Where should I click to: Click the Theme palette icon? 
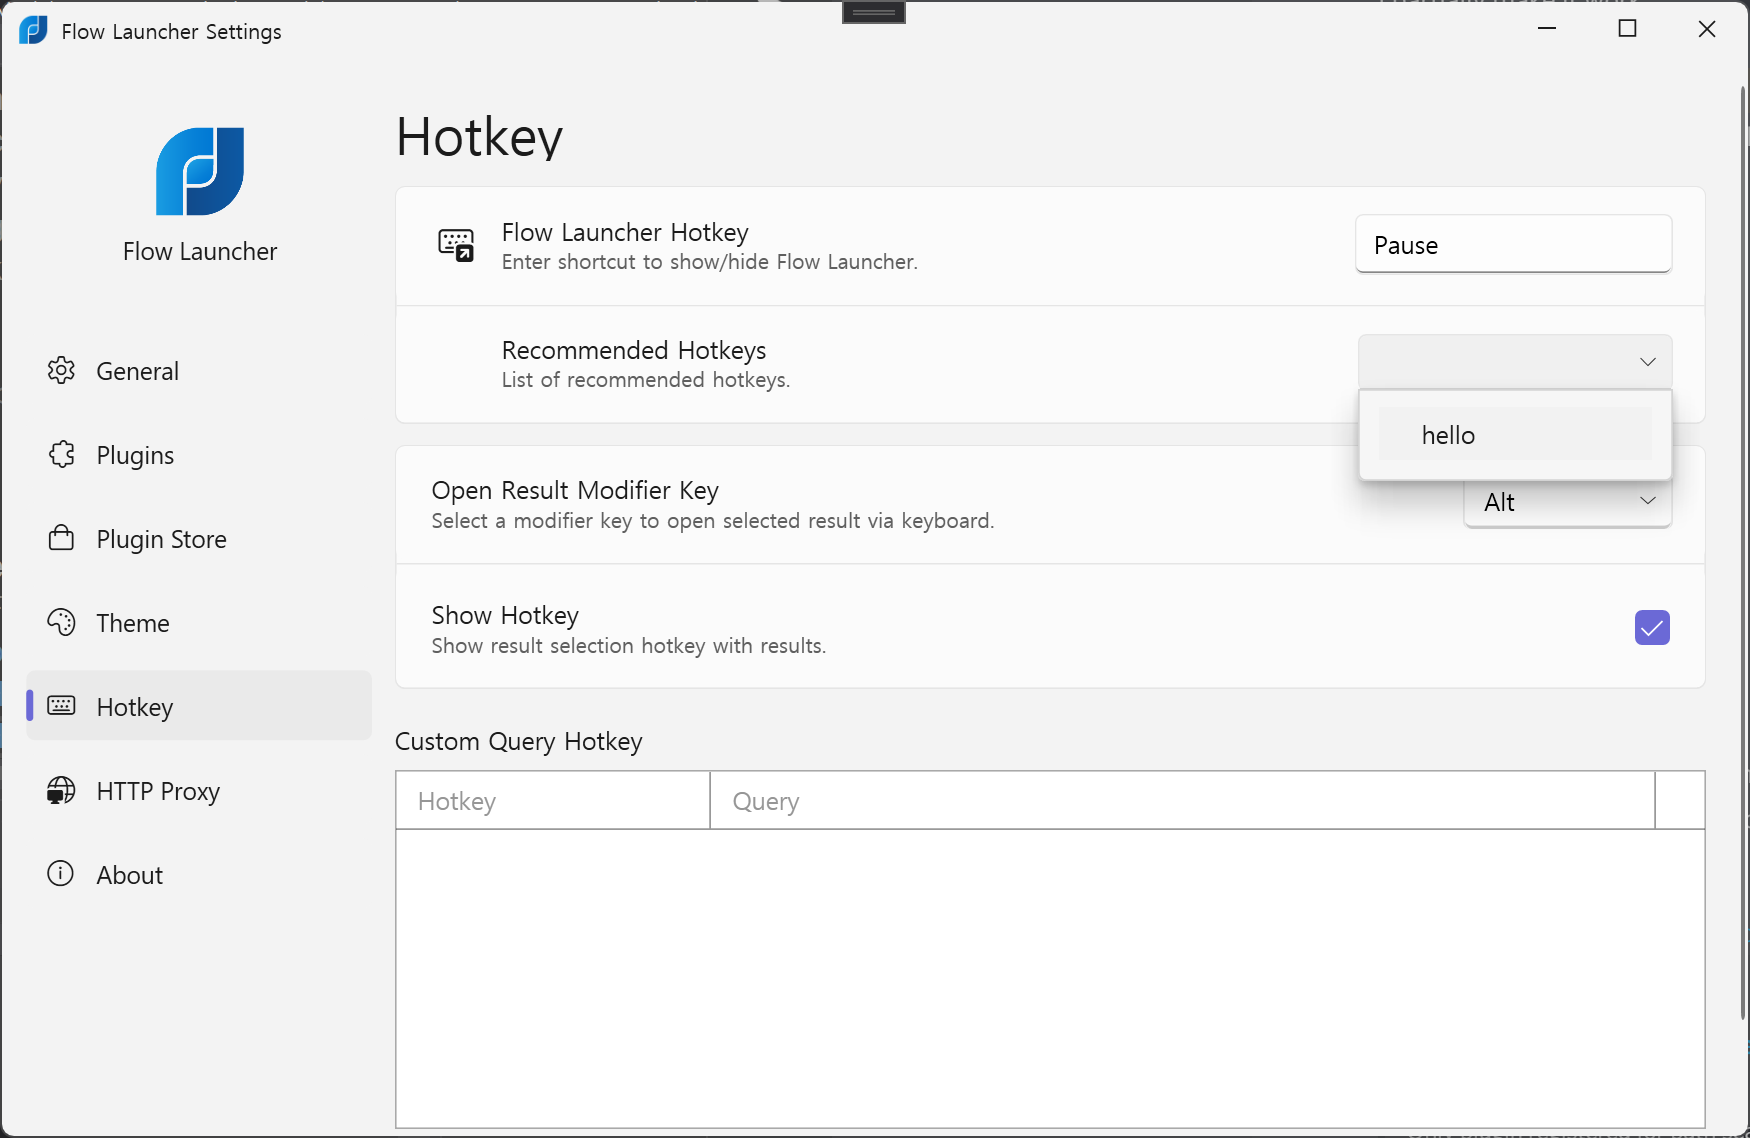pyautogui.click(x=61, y=623)
